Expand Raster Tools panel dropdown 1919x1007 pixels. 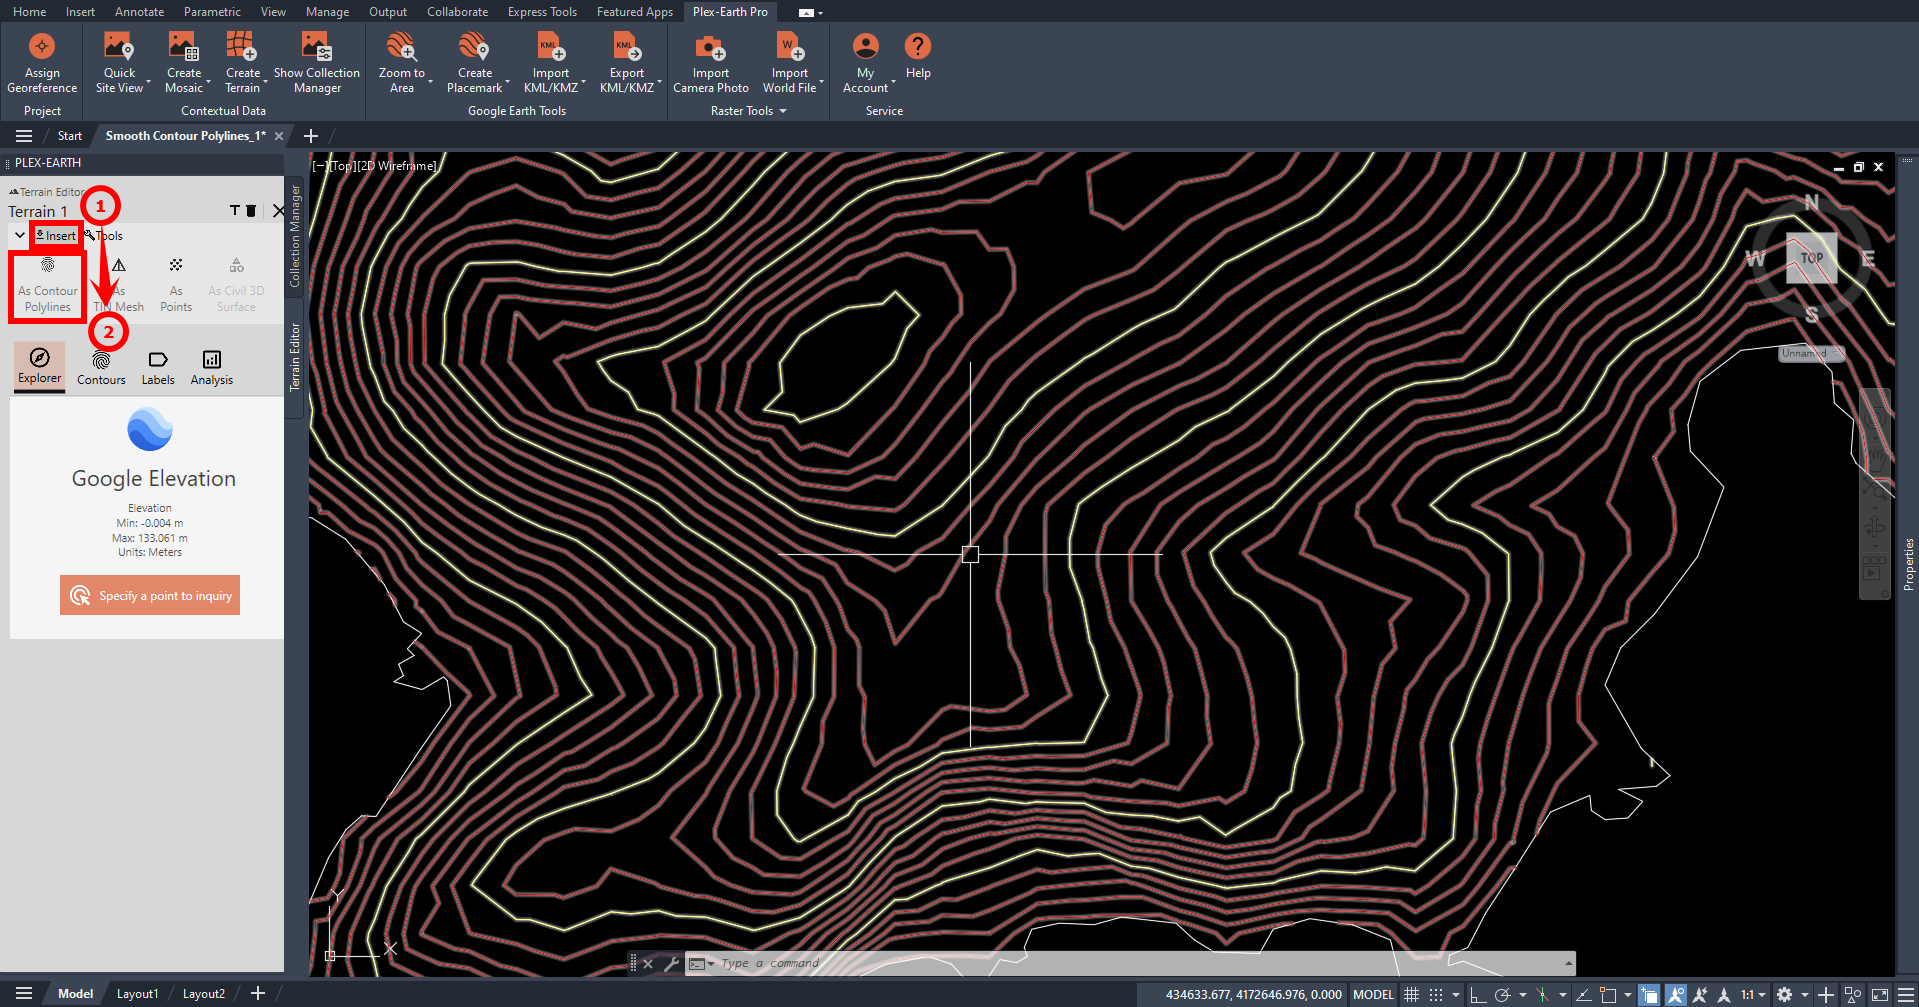coord(783,111)
